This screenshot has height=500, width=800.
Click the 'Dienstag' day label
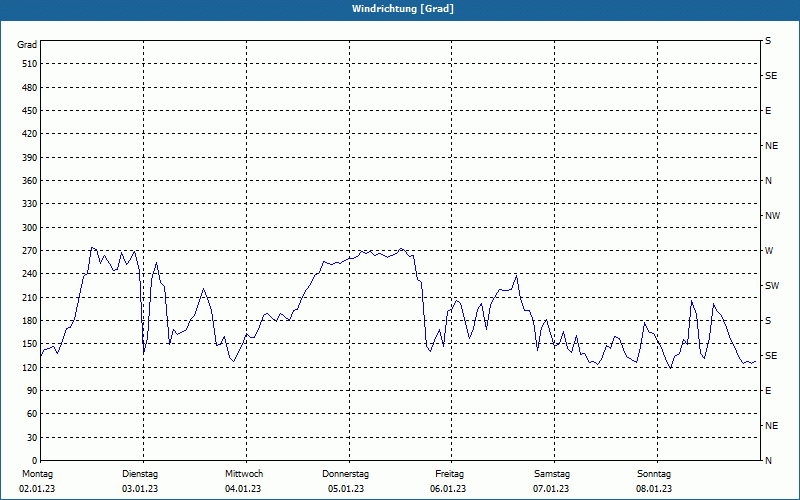pos(140,474)
